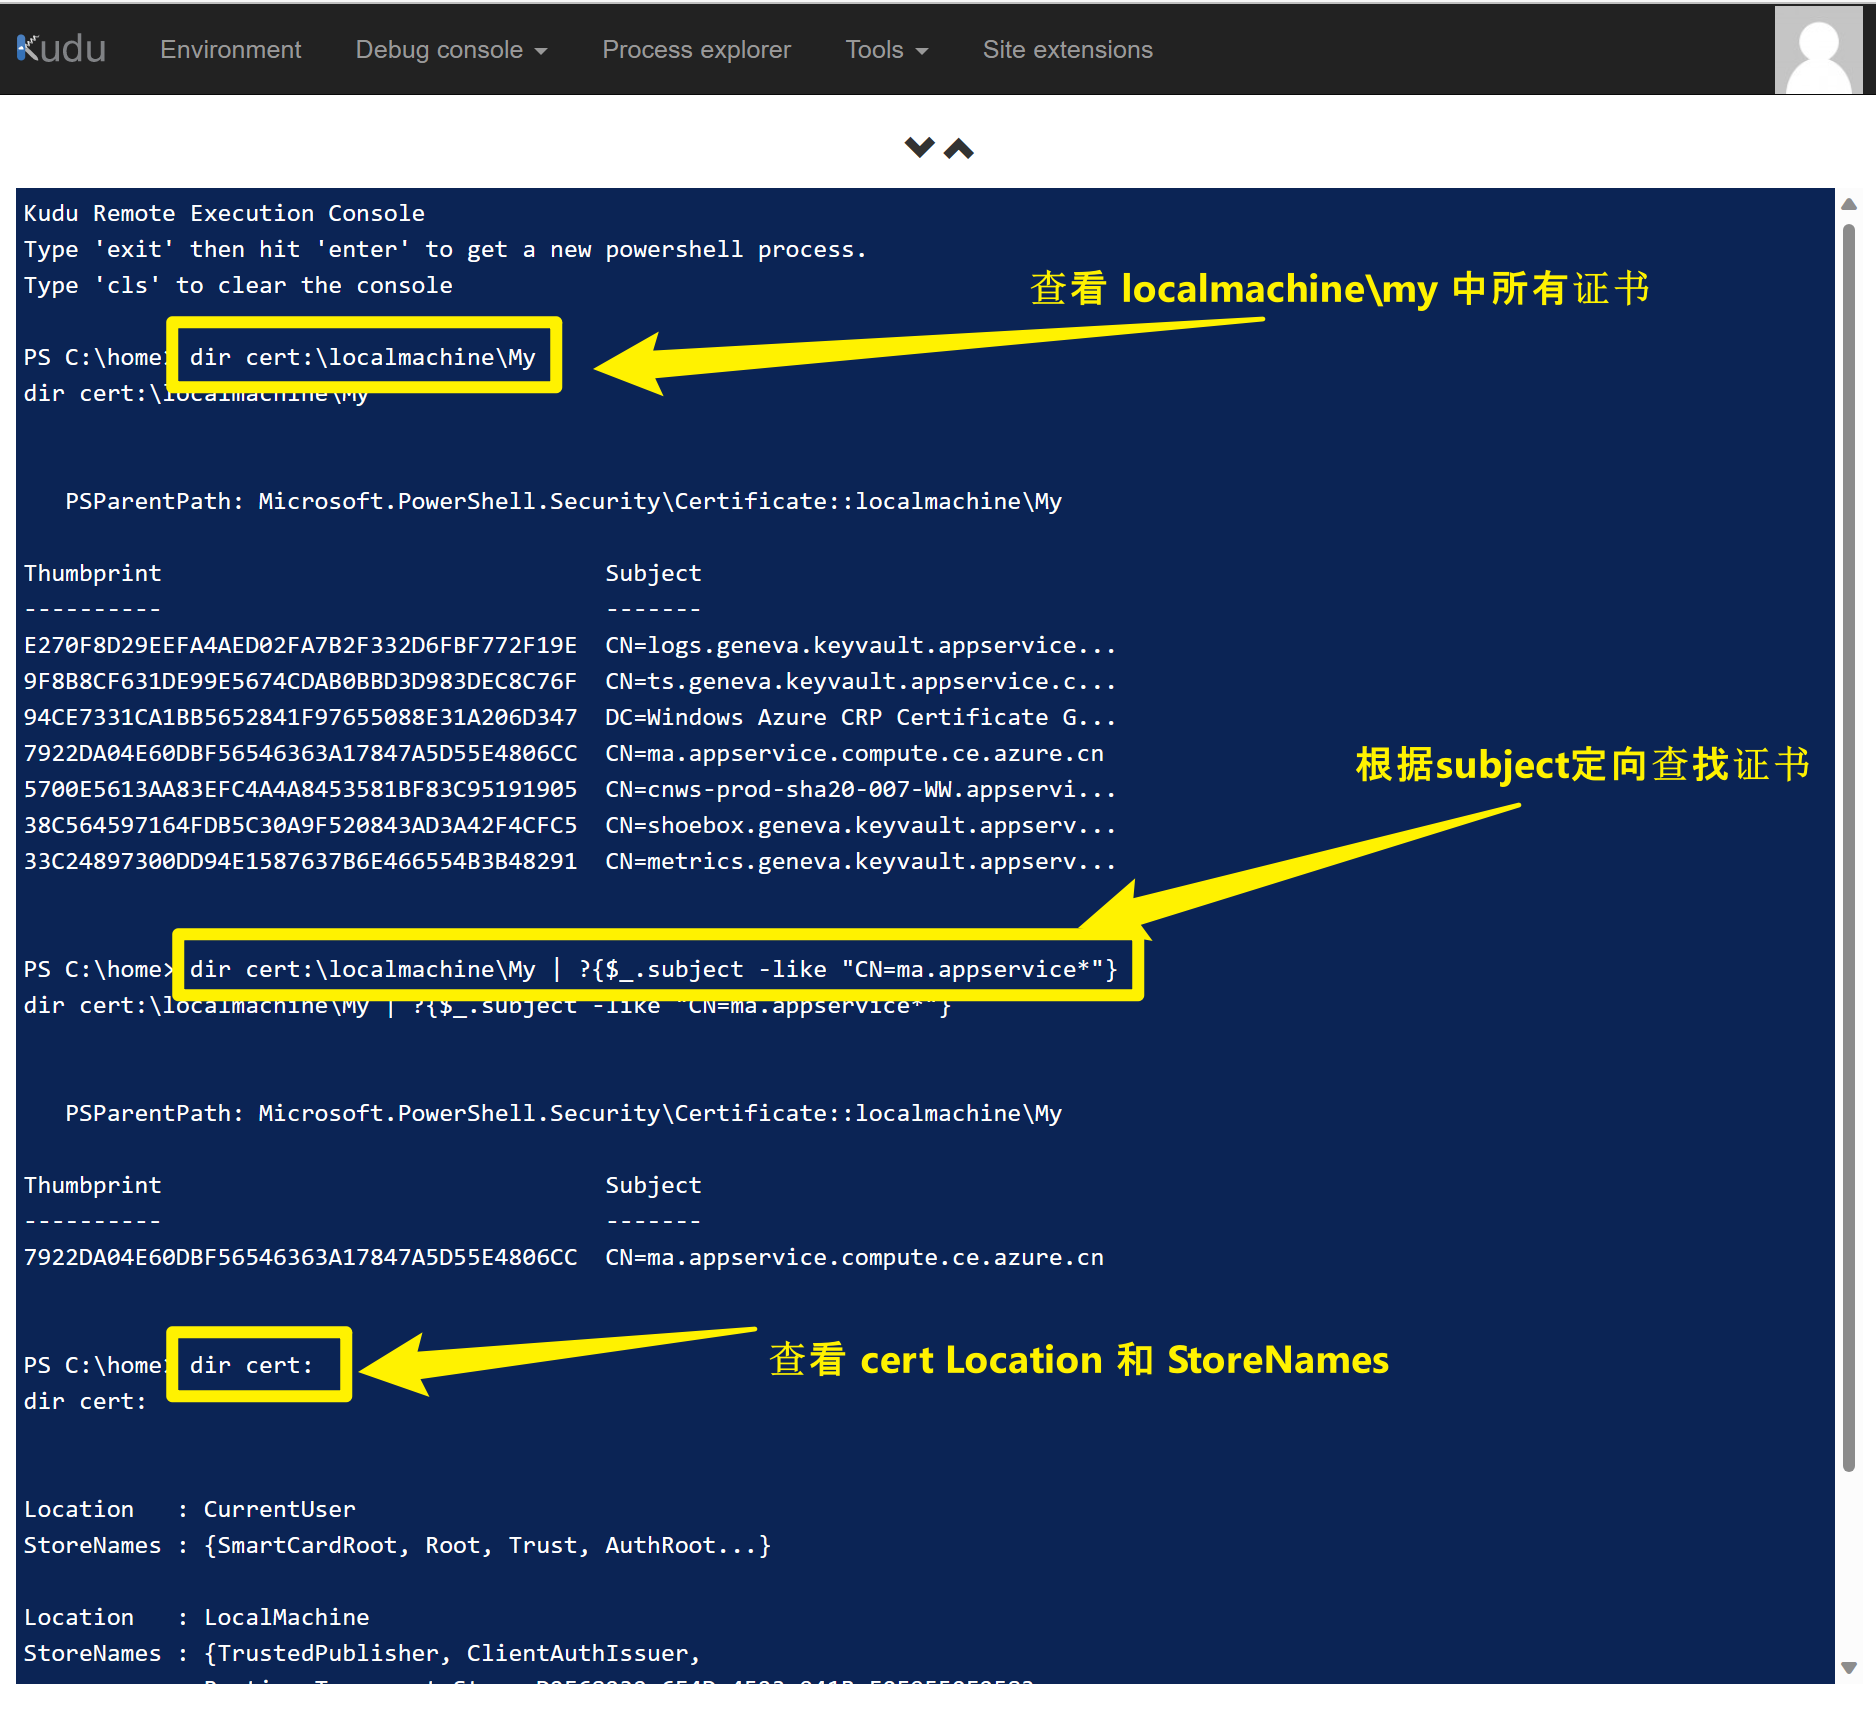Click the user avatar profile icon

coord(1817,52)
